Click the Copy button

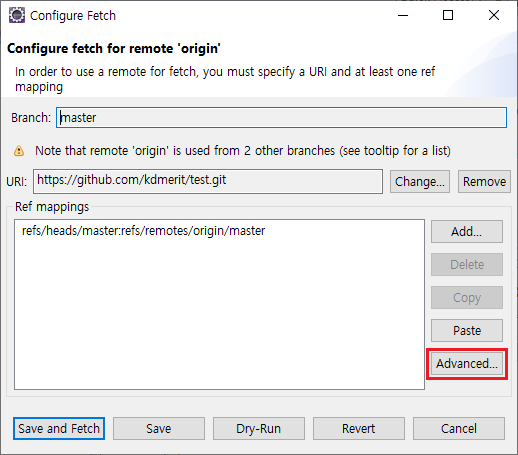467,298
